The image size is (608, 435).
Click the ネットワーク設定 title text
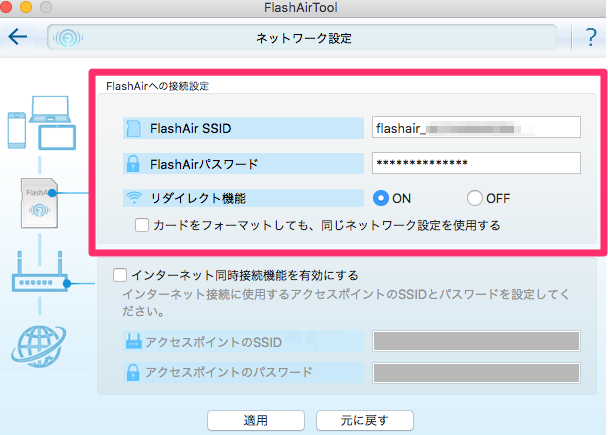pos(304,38)
